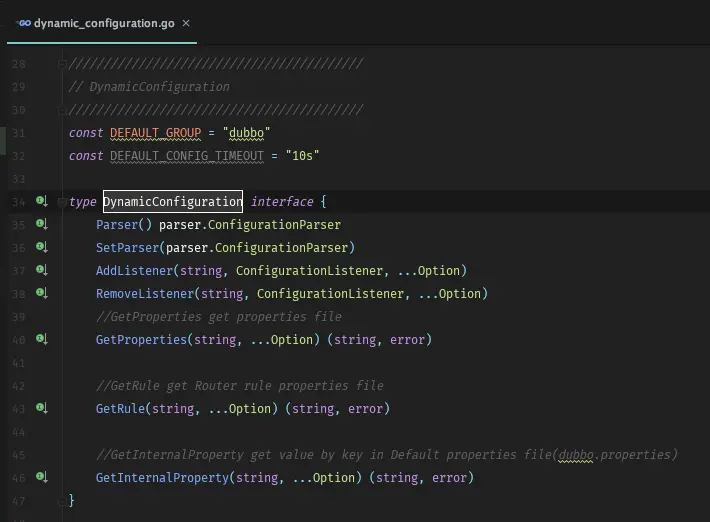Click line number 34 in gutter
This screenshot has width=710, height=522.
[19, 202]
